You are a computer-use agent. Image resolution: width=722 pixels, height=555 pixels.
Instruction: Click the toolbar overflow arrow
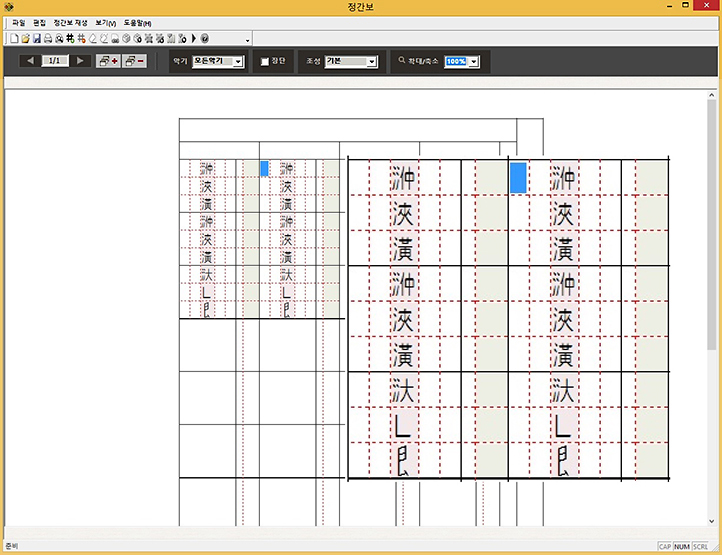[247, 41]
